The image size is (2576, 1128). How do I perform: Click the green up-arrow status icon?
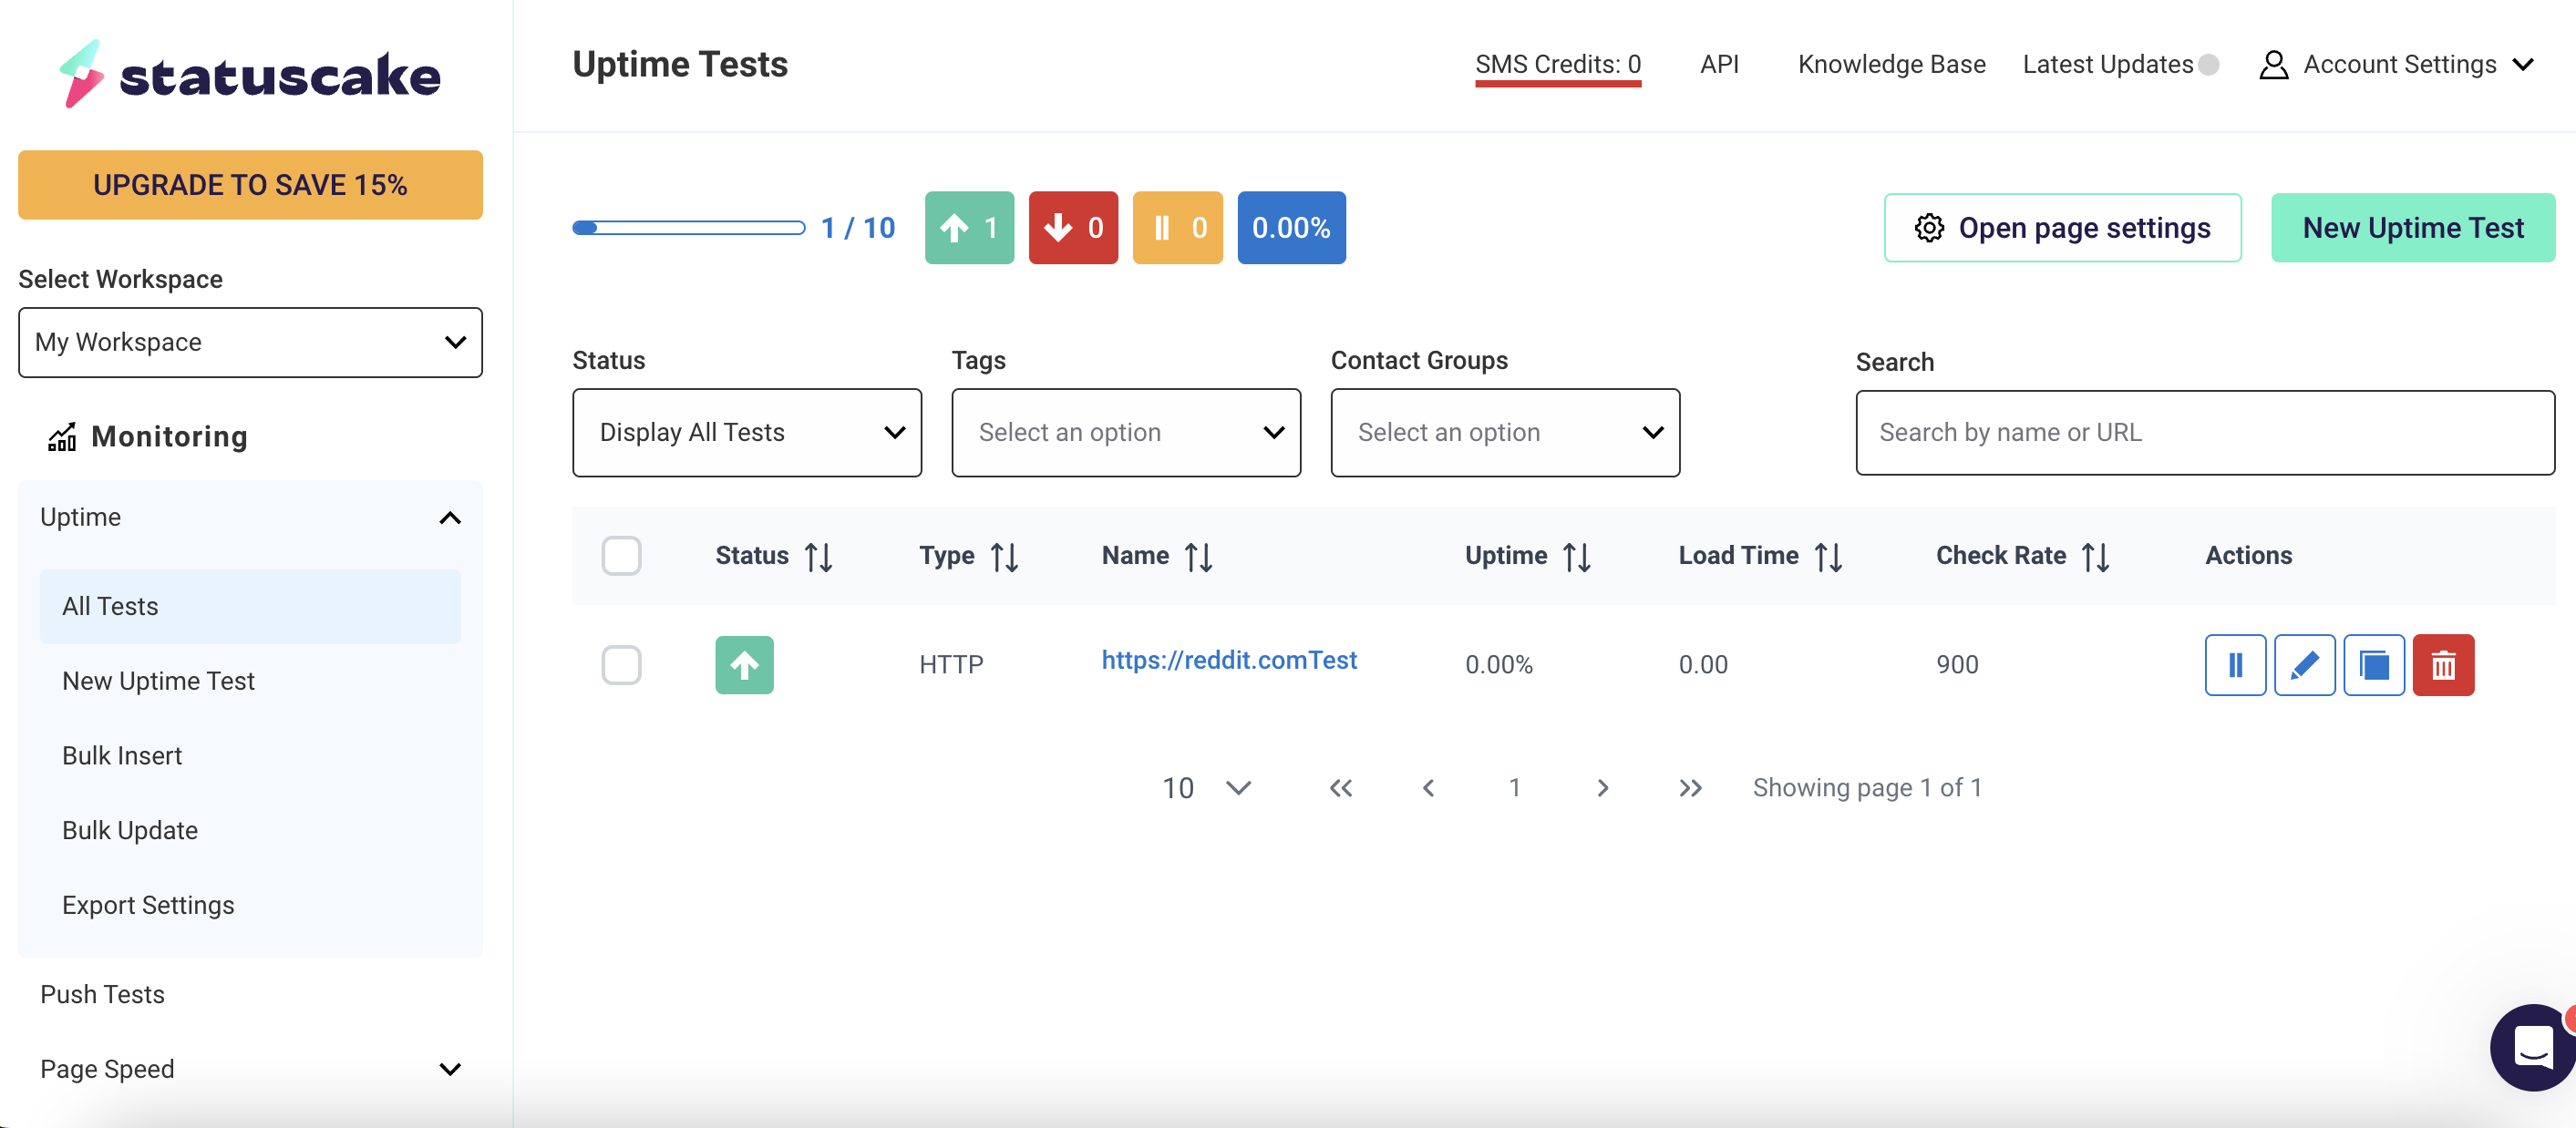click(744, 665)
